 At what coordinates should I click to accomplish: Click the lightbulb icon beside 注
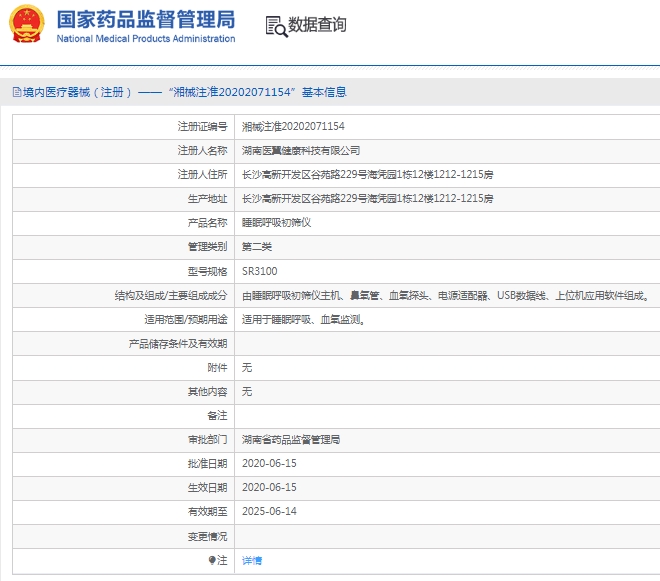[x=212, y=560]
